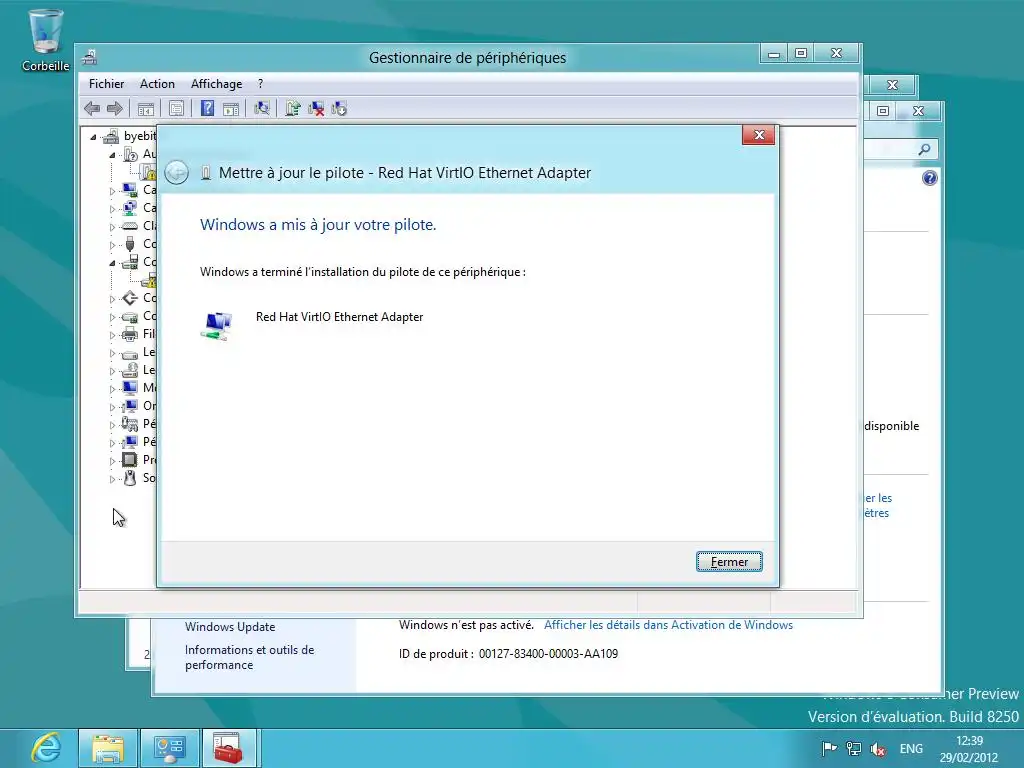The width and height of the screenshot is (1024, 768).
Task: Expand the 'Or' computer category
Action: (x=112, y=407)
